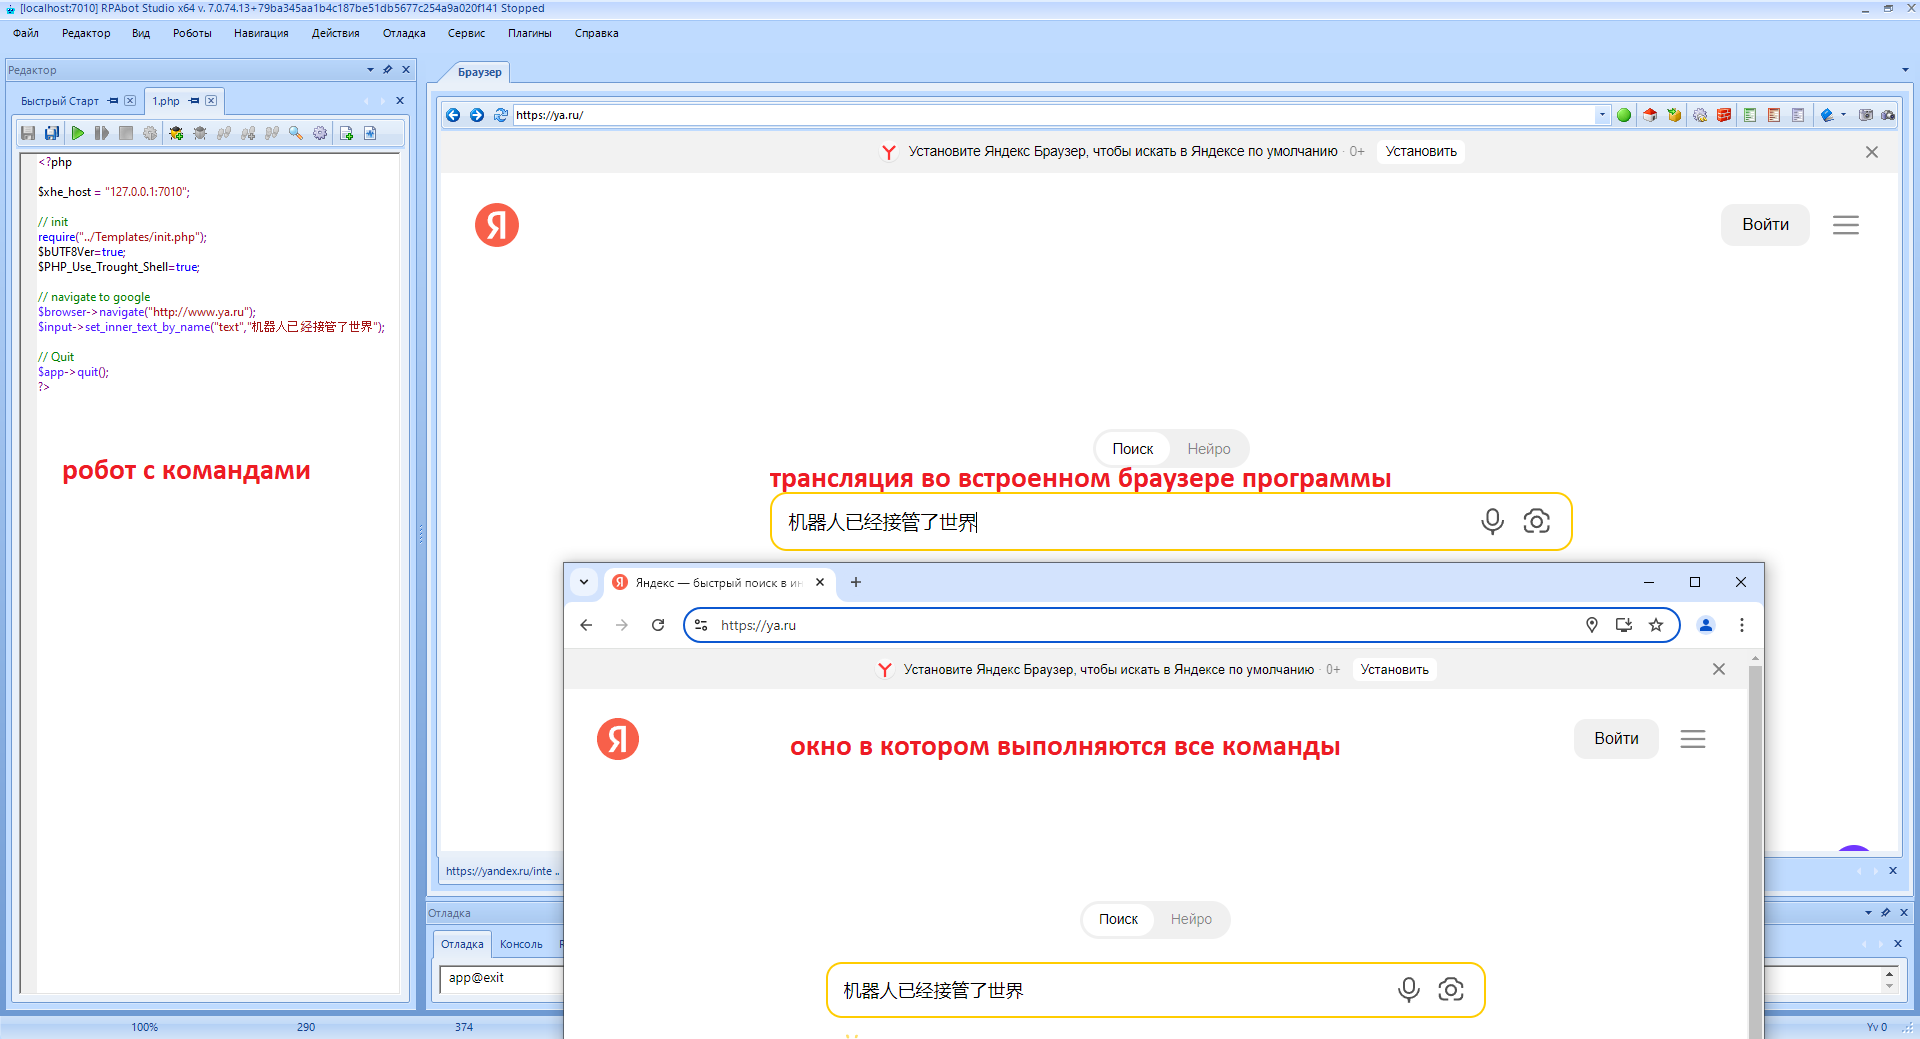Screen dimensions: 1920x1039
Task: Click the yellow bug add-debug icon
Action: pyautogui.click(x=176, y=133)
